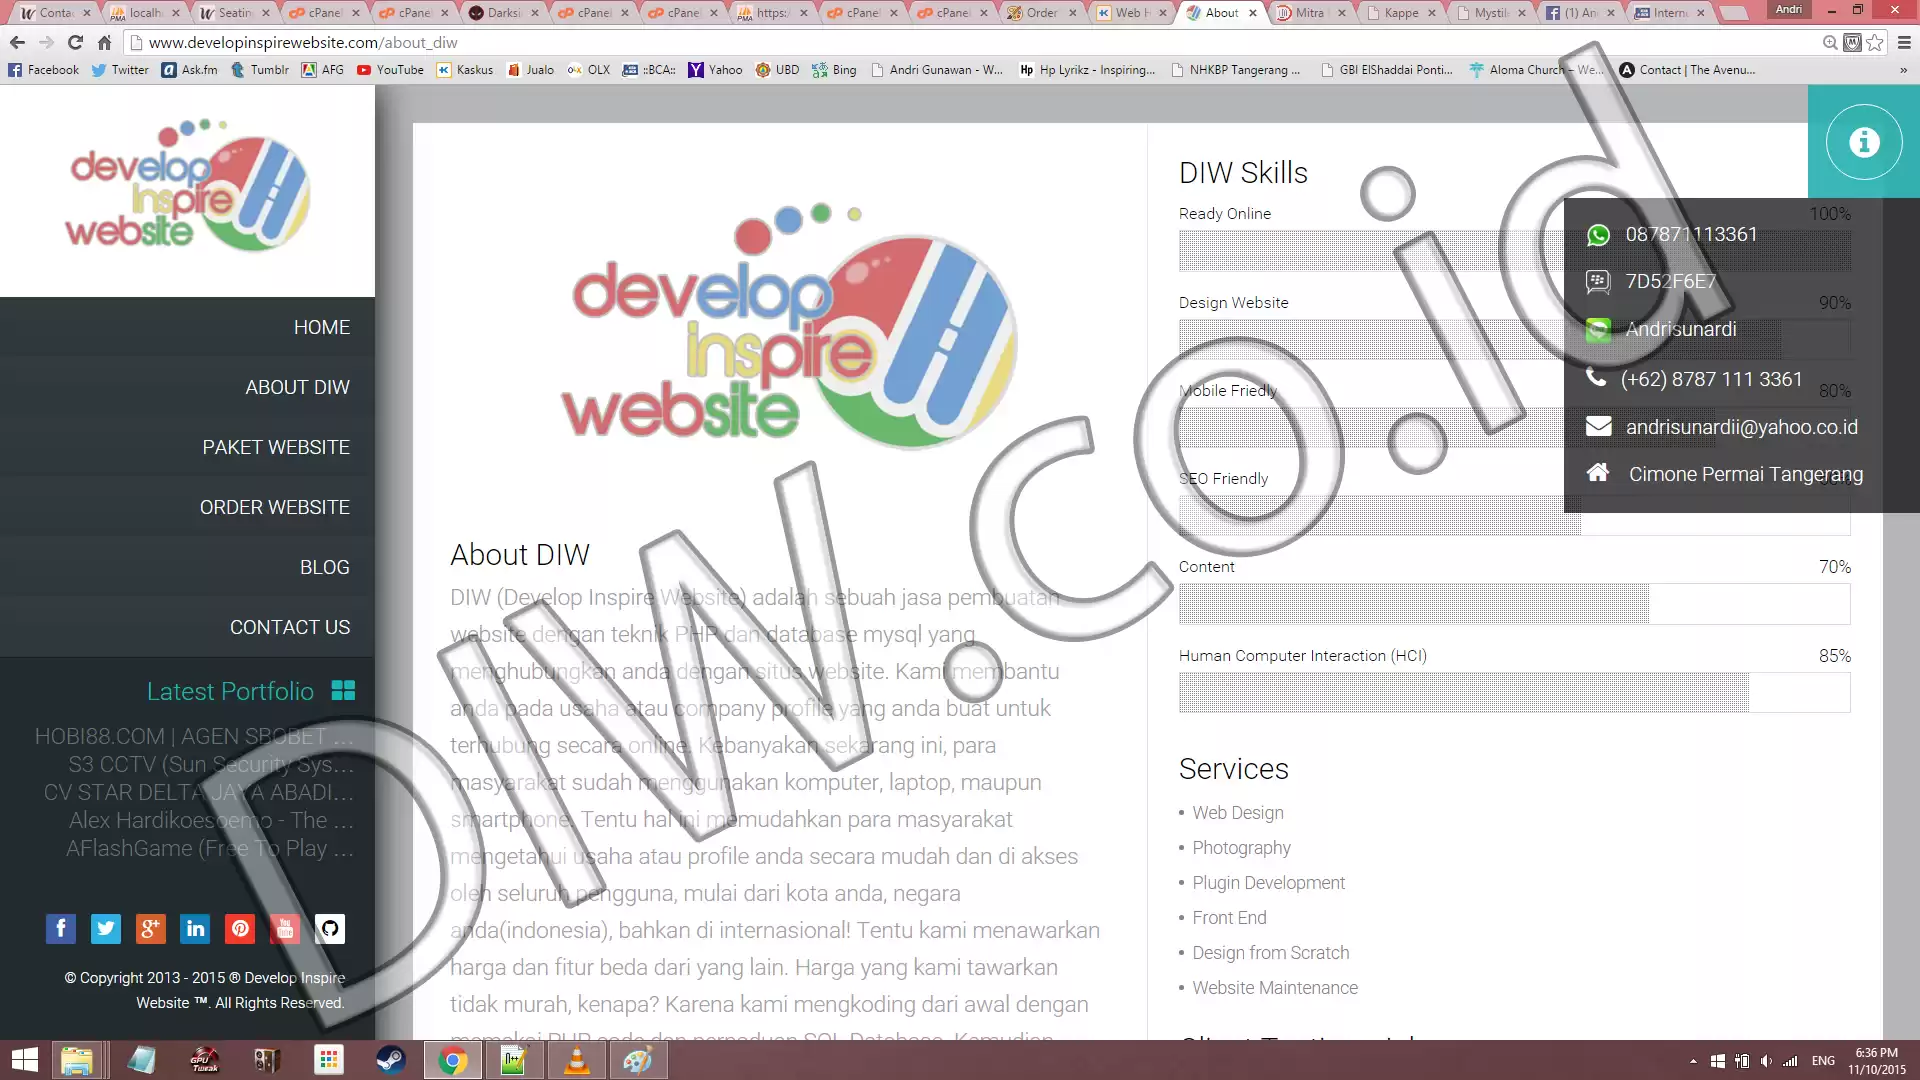The image size is (1920, 1080).
Task: Show more bookmarks with the double chevron
Action: tap(1903, 70)
